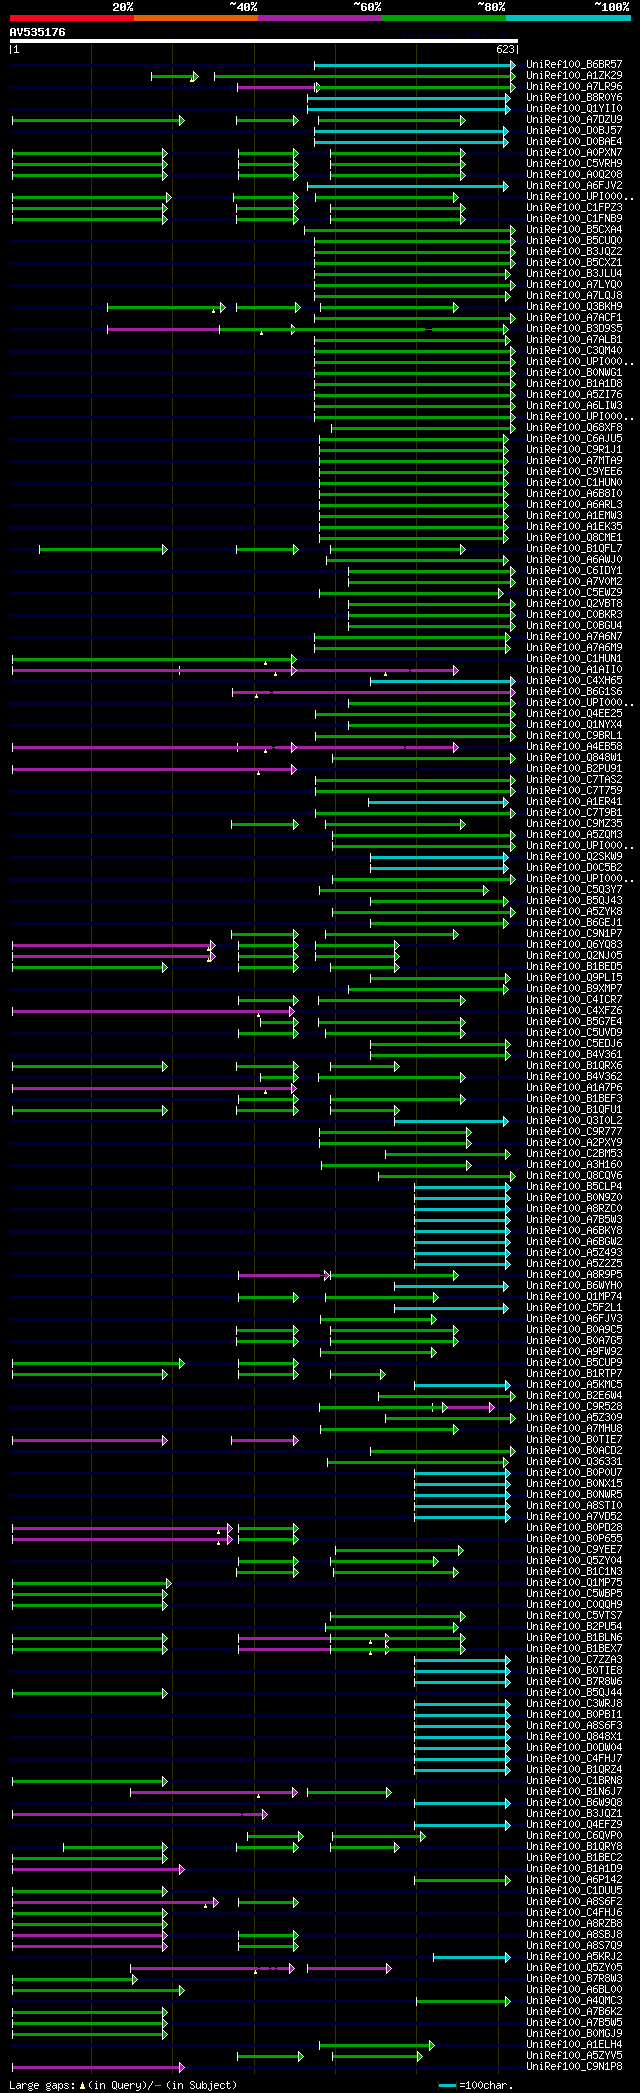
Task: Open UniRef100_Q8CQV6 from the hit list
Action: (574, 1175)
